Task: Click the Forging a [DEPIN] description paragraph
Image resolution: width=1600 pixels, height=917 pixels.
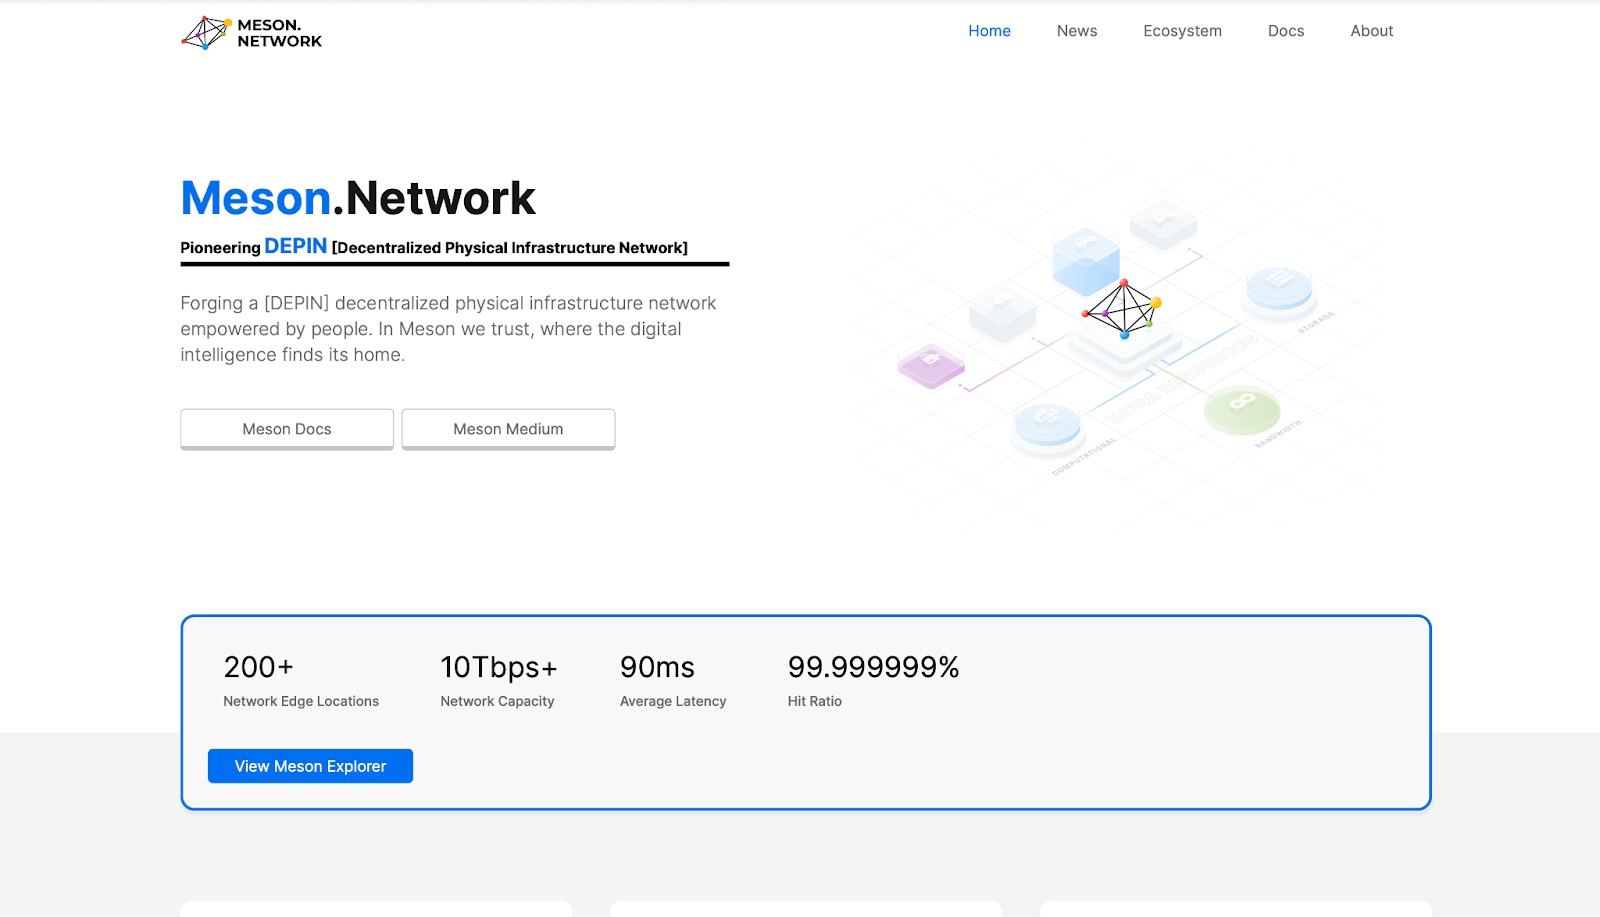Action: pyautogui.click(x=449, y=329)
